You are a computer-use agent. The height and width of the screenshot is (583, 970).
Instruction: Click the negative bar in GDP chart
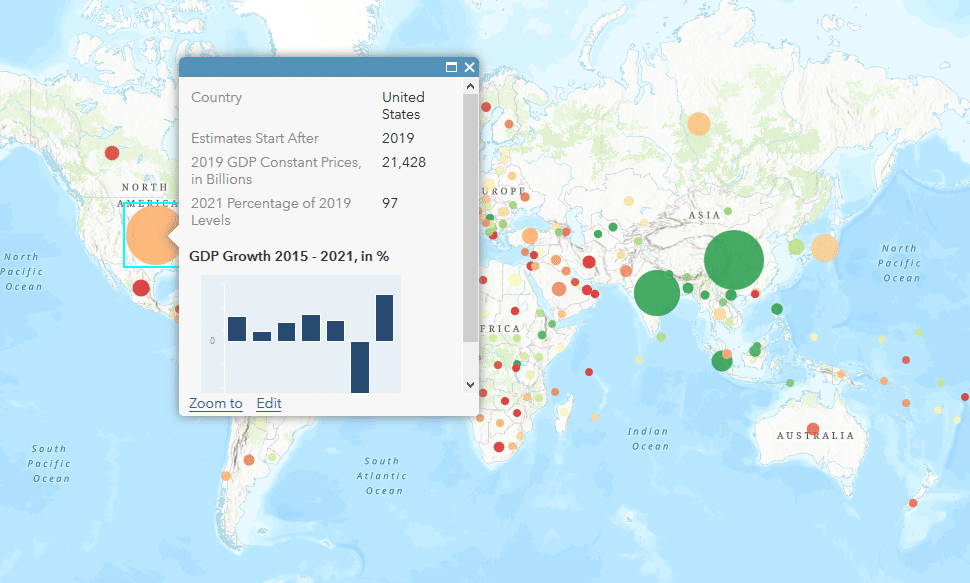click(x=360, y=367)
